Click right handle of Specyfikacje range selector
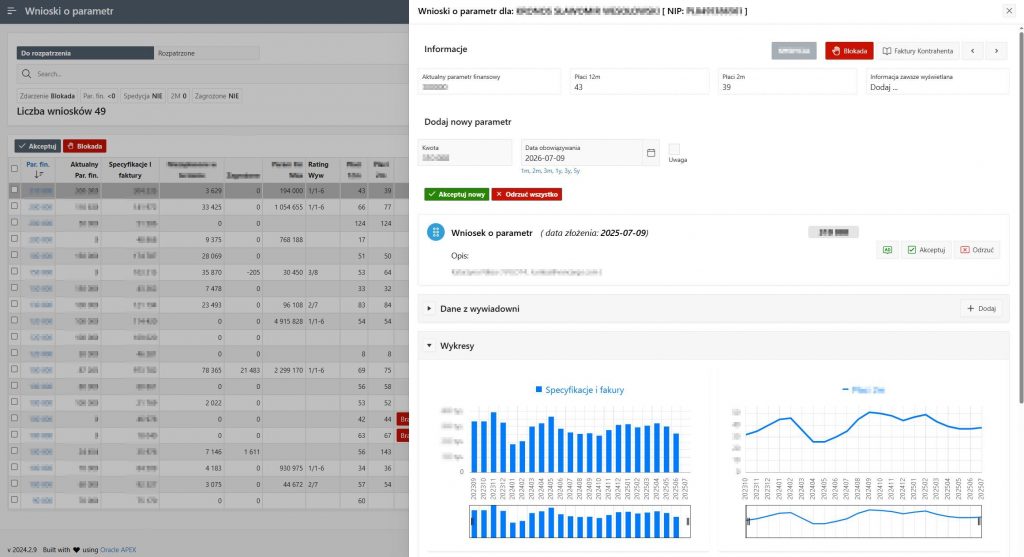The width and height of the screenshot is (1024, 557). 688,521
